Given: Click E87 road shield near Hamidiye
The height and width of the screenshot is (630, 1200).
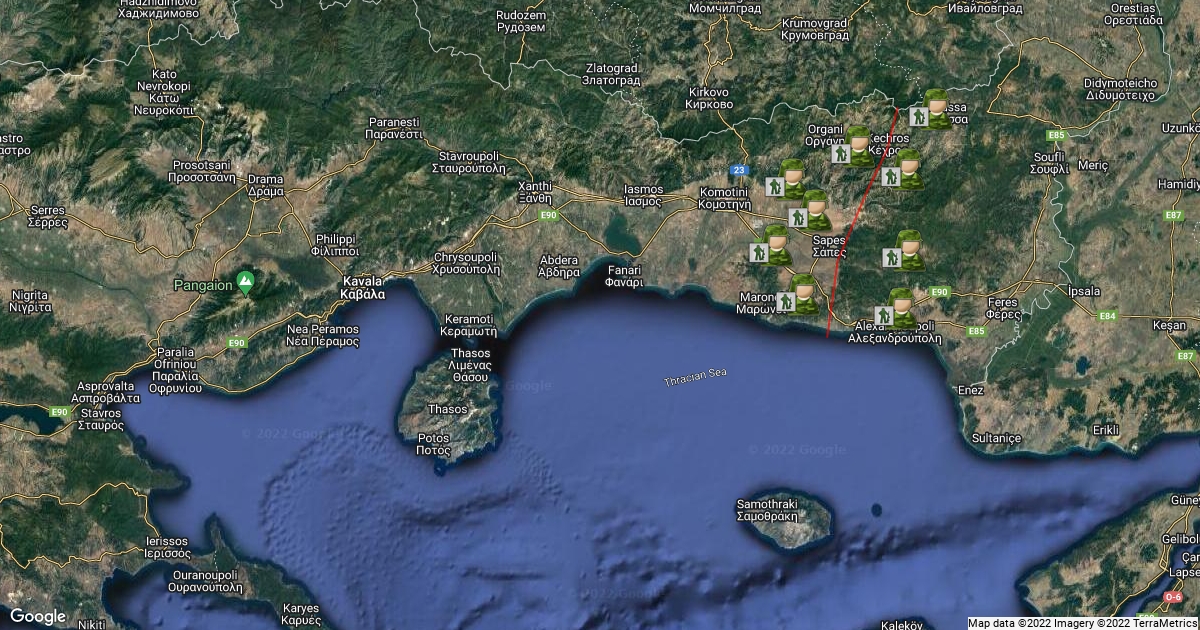Looking at the screenshot, I should point(1174,215).
